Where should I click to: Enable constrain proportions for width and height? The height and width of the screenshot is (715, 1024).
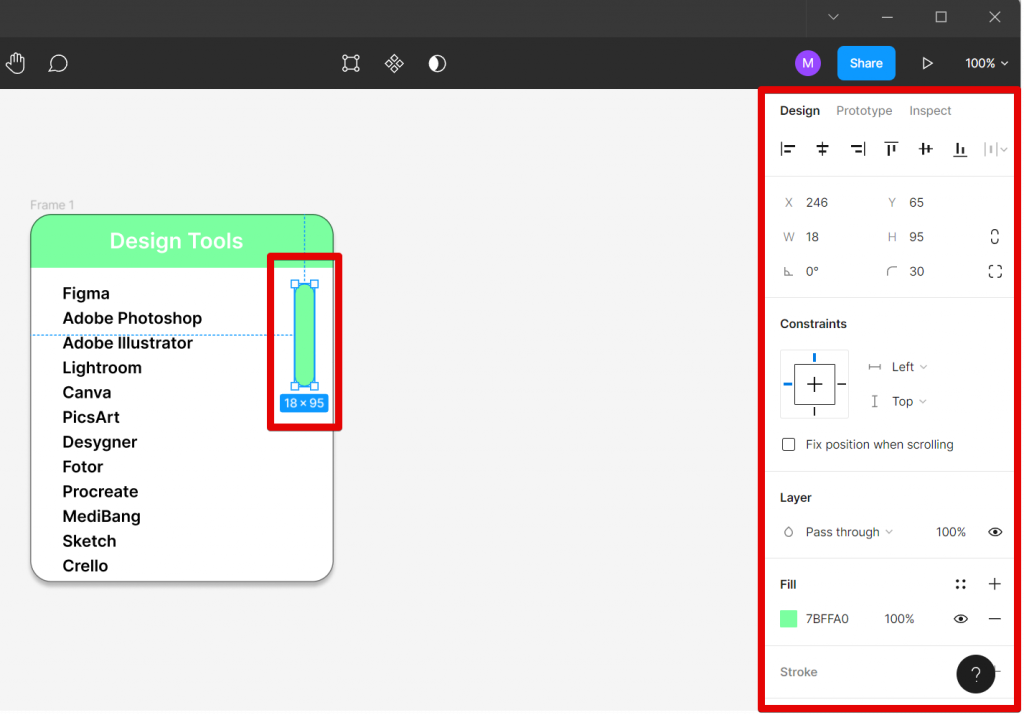click(x=995, y=236)
